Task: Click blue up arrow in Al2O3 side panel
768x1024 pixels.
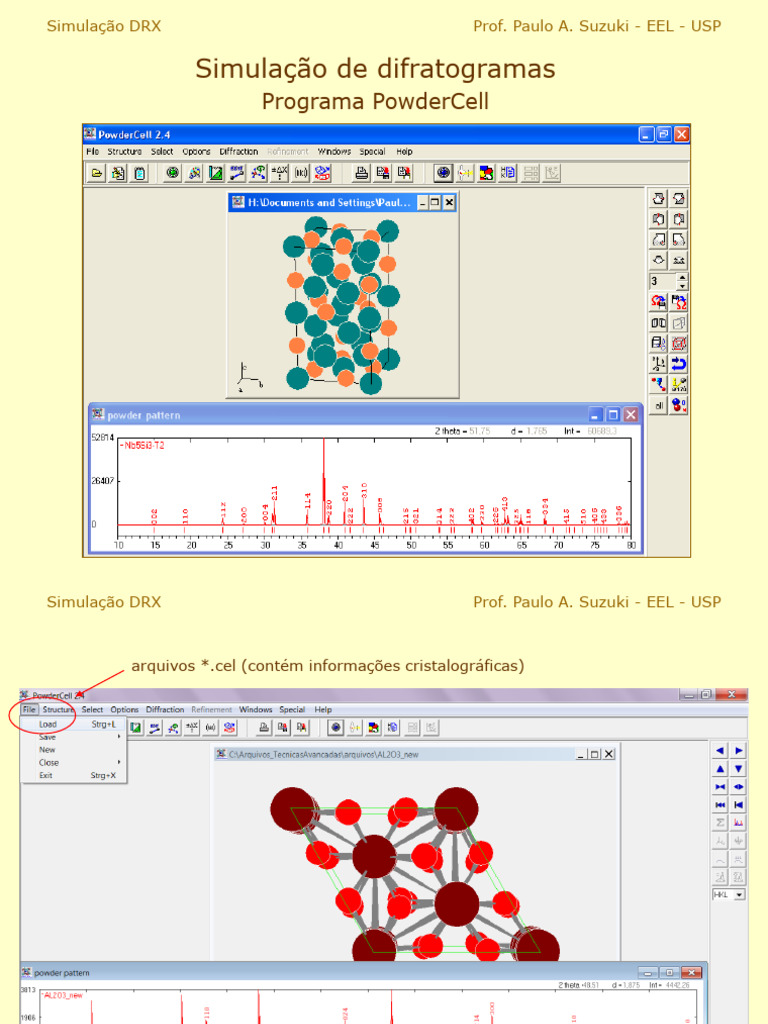Action: 720,769
